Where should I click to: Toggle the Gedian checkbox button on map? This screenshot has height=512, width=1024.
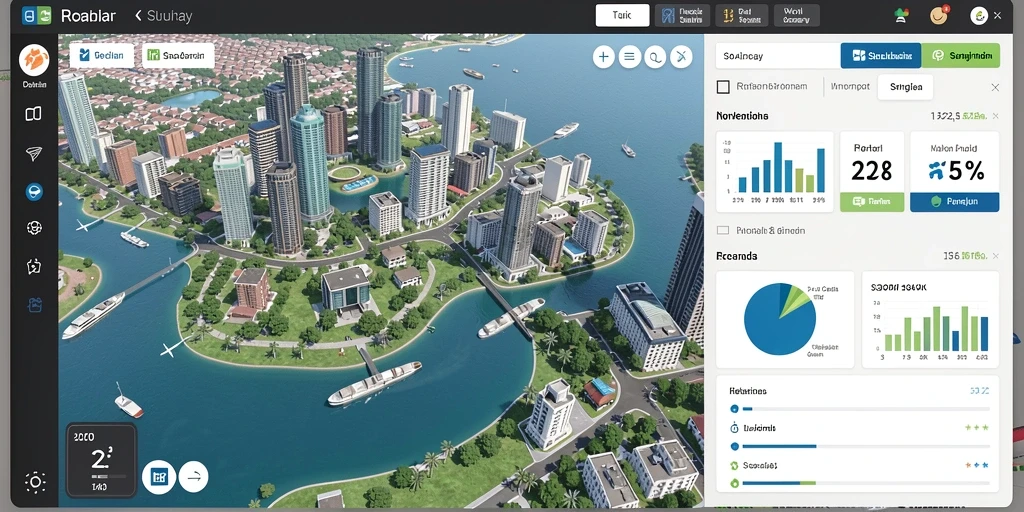pyautogui.click(x=101, y=56)
